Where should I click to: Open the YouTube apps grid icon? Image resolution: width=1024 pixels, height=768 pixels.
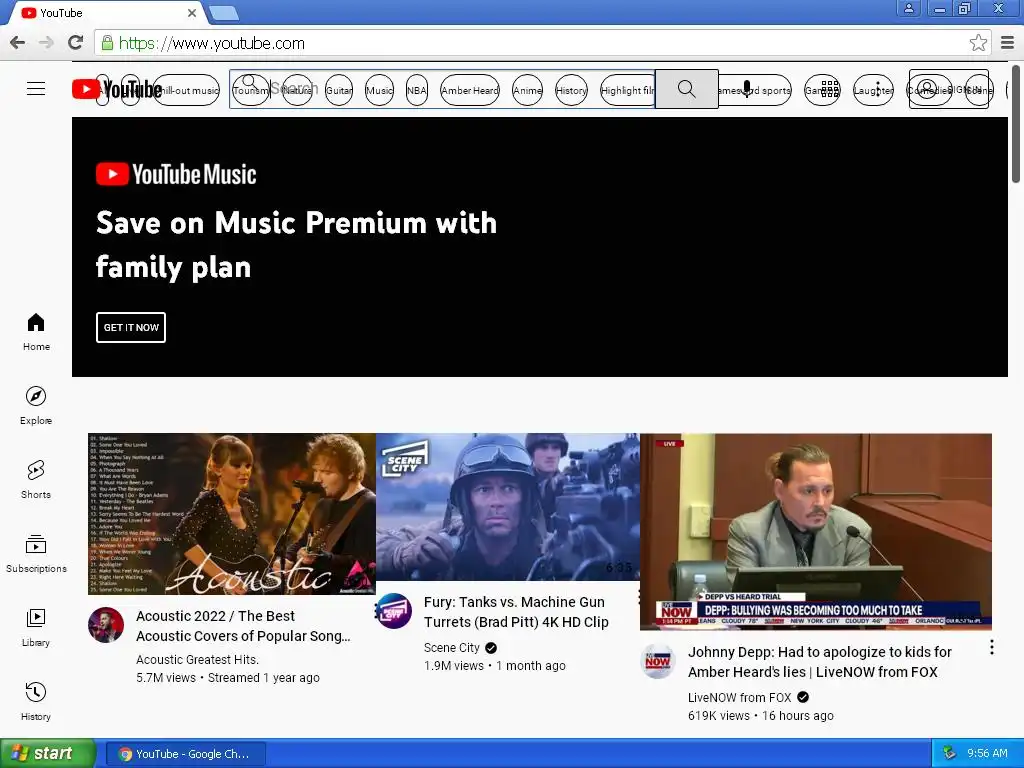click(x=829, y=89)
